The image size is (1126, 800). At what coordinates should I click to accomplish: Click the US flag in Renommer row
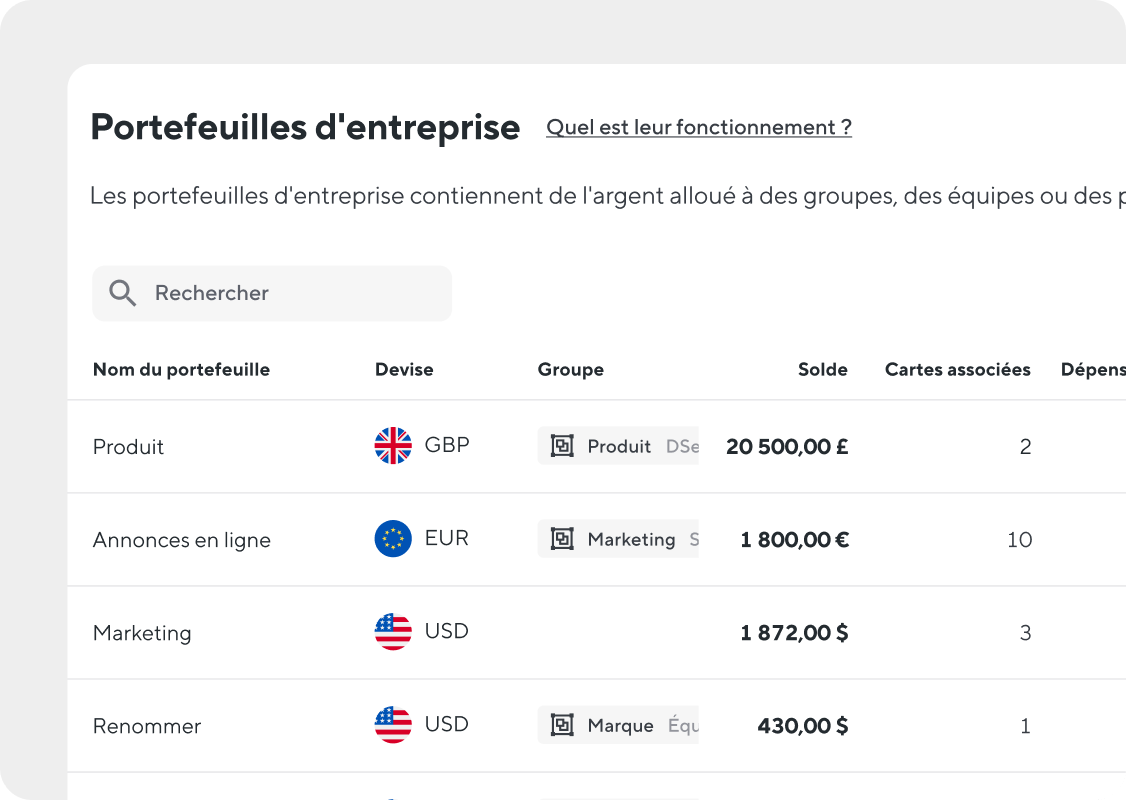tap(393, 725)
